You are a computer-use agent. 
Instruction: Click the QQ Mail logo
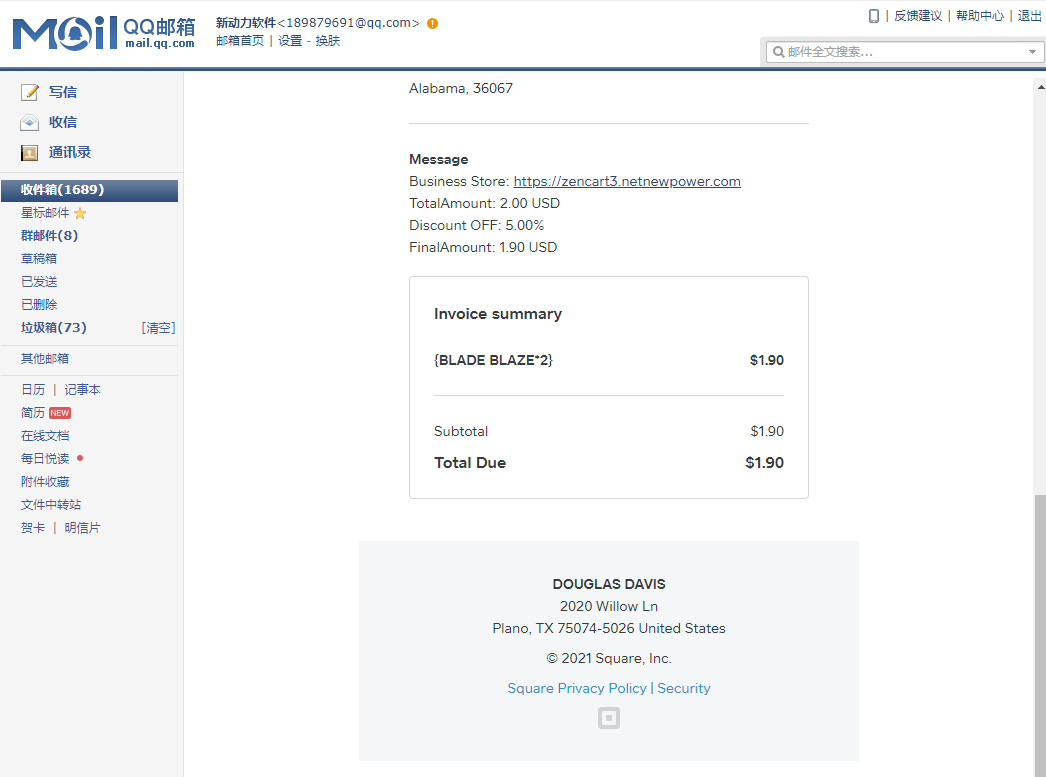104,33
